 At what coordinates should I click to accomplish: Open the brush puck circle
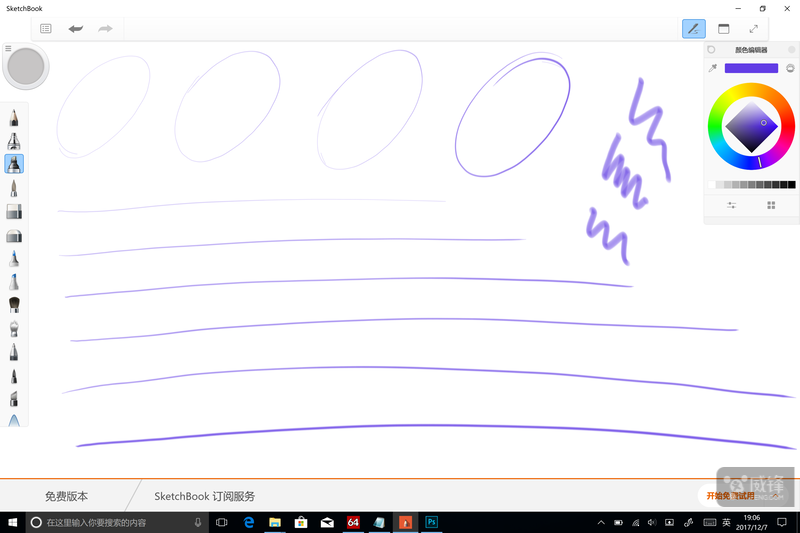pyautogui.click(x=26, y=67)
